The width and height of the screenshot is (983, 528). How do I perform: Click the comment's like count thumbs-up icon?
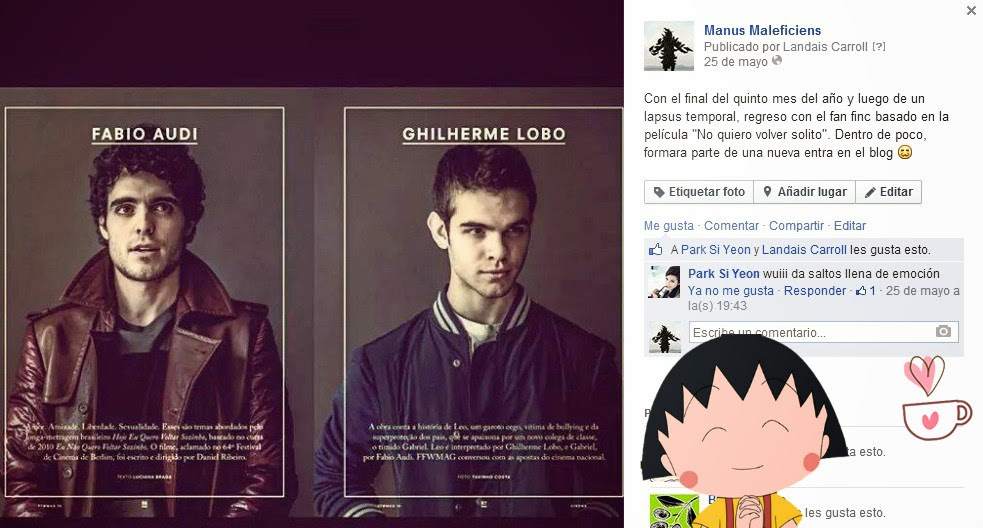pos(861,291)
